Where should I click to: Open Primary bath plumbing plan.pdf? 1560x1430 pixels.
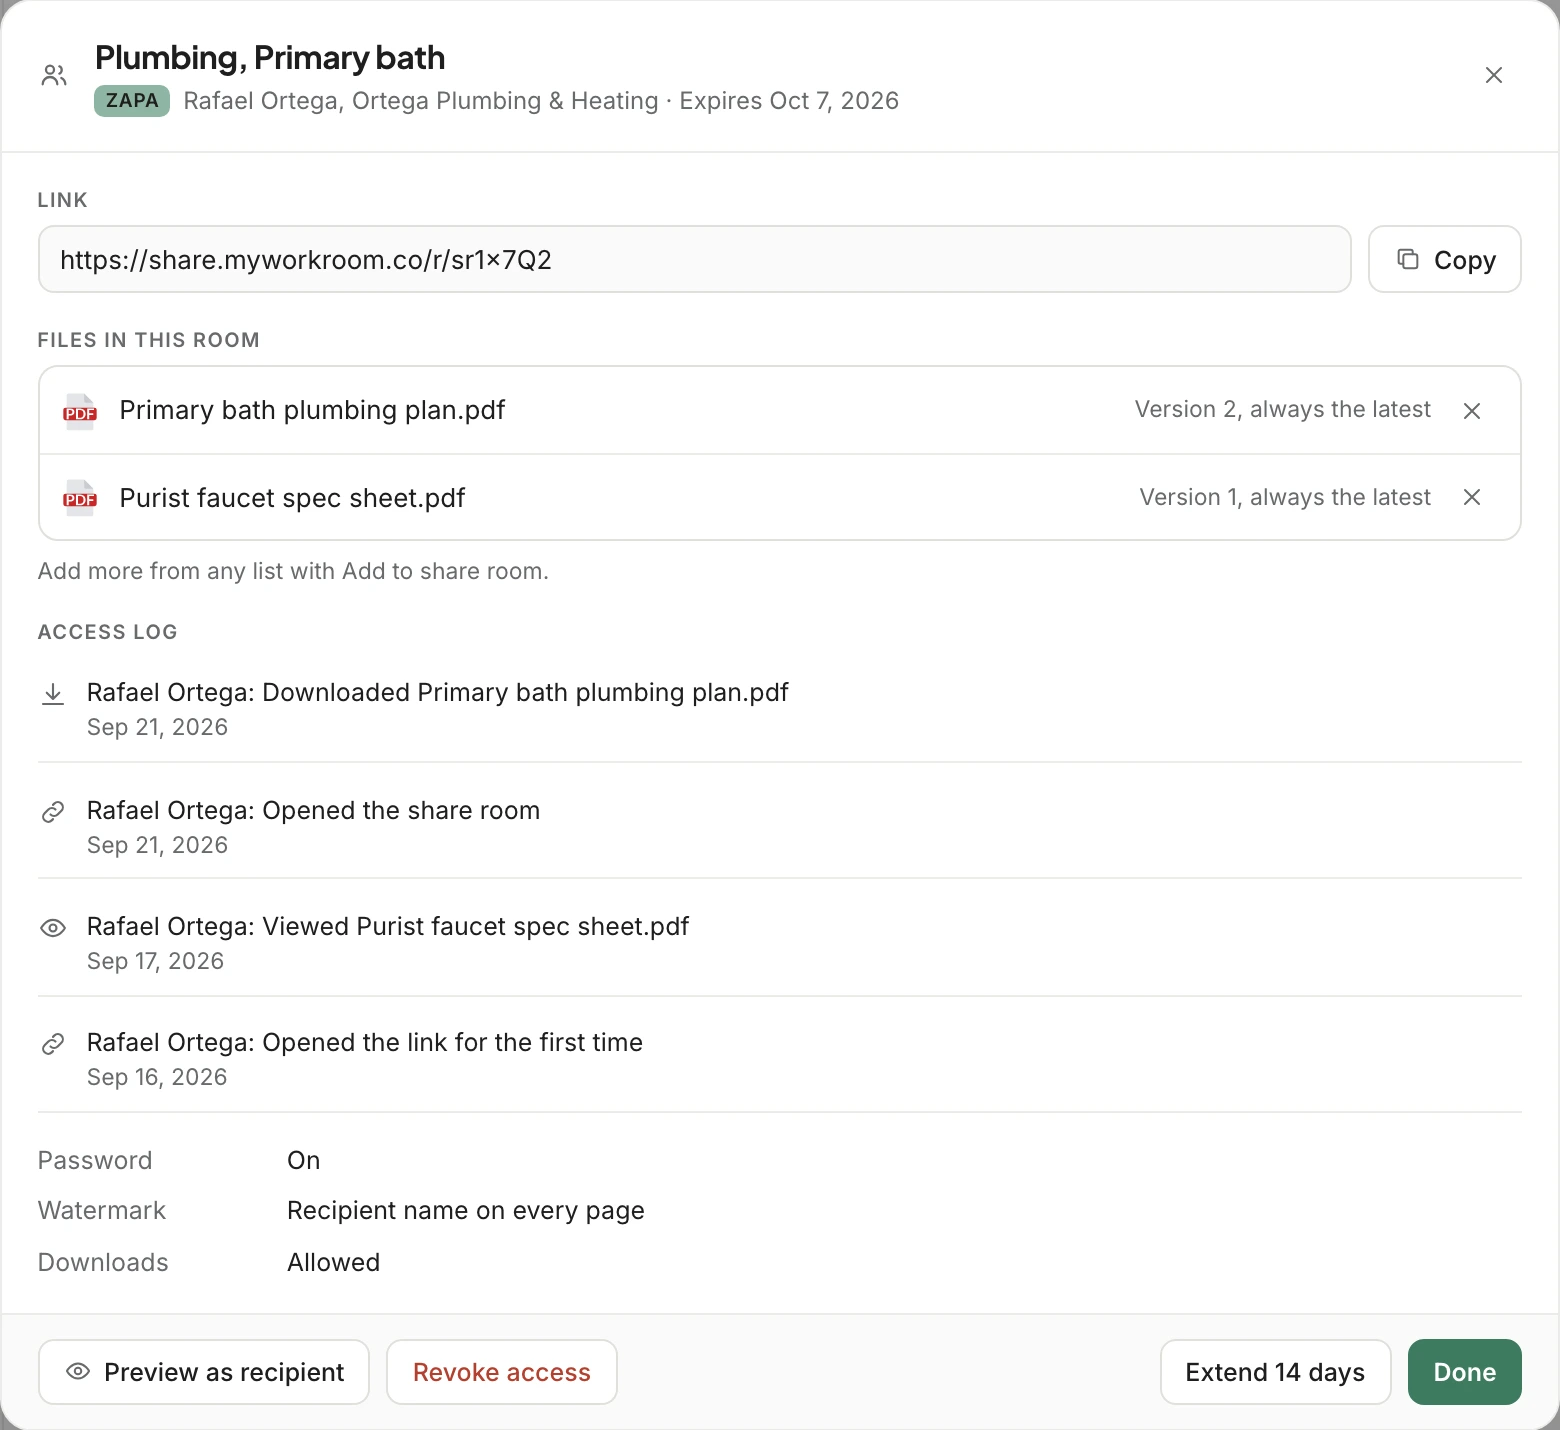pos(312,410)
